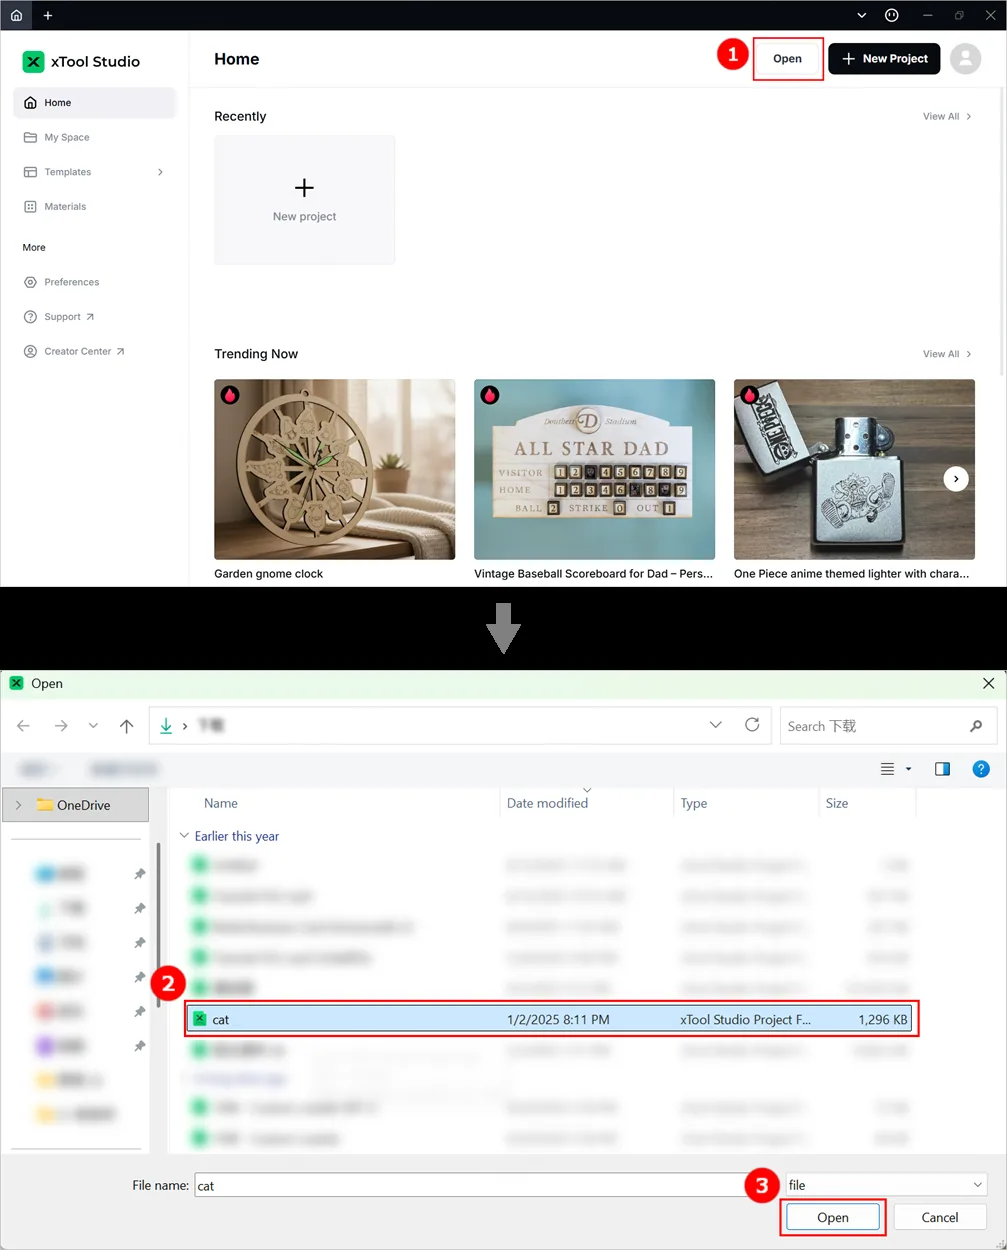Click the xTool icon in dialog title bar

[16, 683]
